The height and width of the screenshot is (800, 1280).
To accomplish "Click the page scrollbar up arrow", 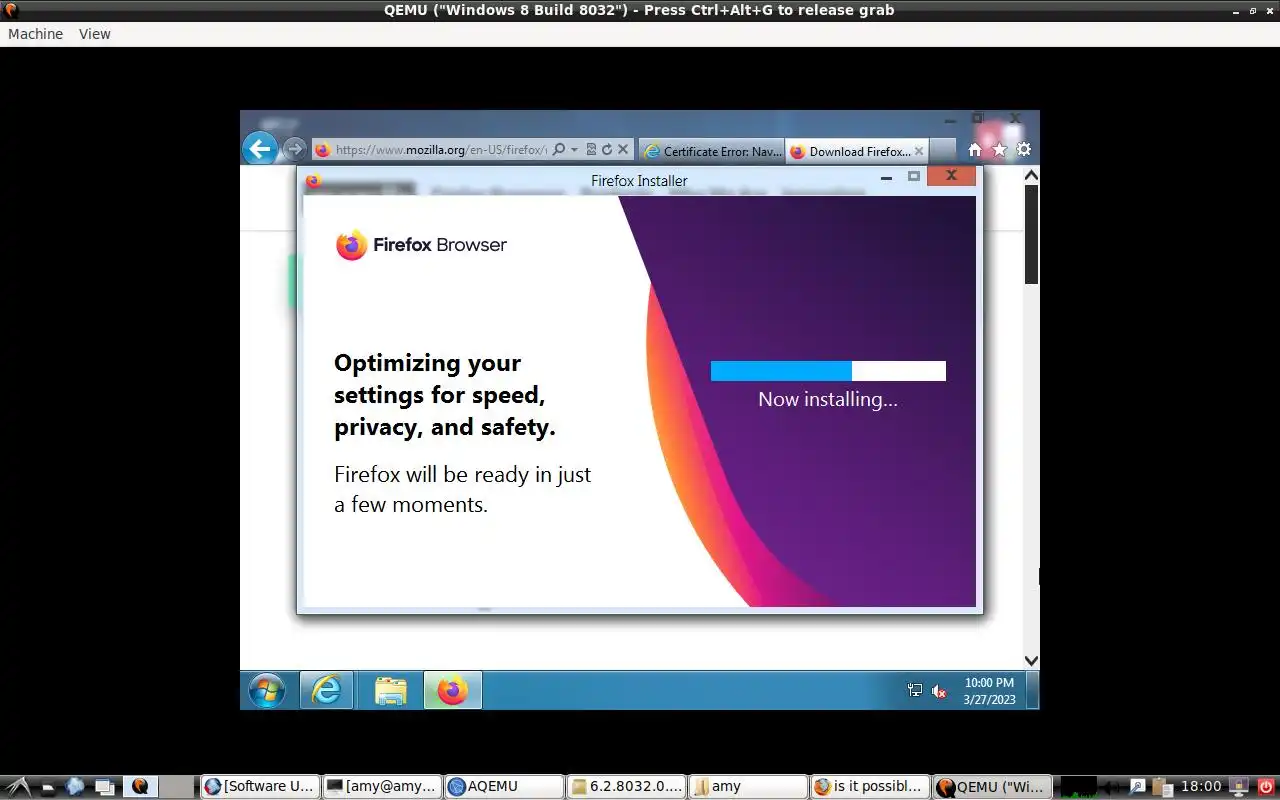I will coord(1031,176).
